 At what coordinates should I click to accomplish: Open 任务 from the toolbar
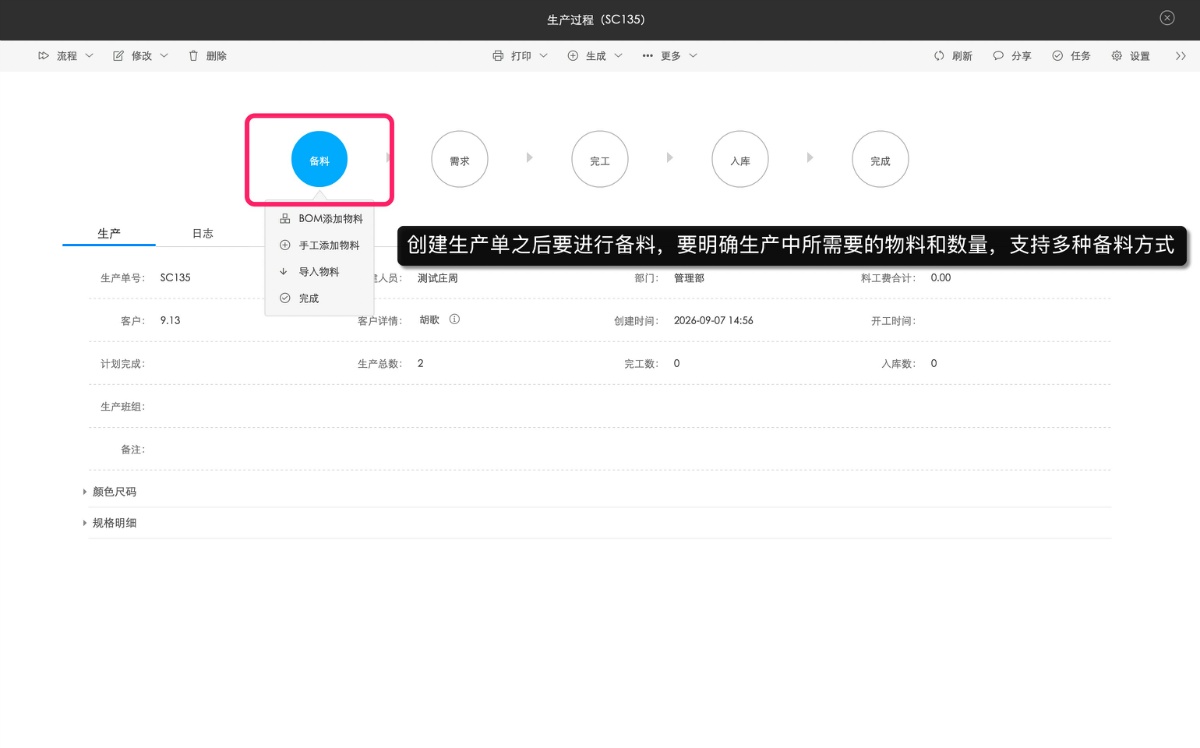pos(1071,56)
